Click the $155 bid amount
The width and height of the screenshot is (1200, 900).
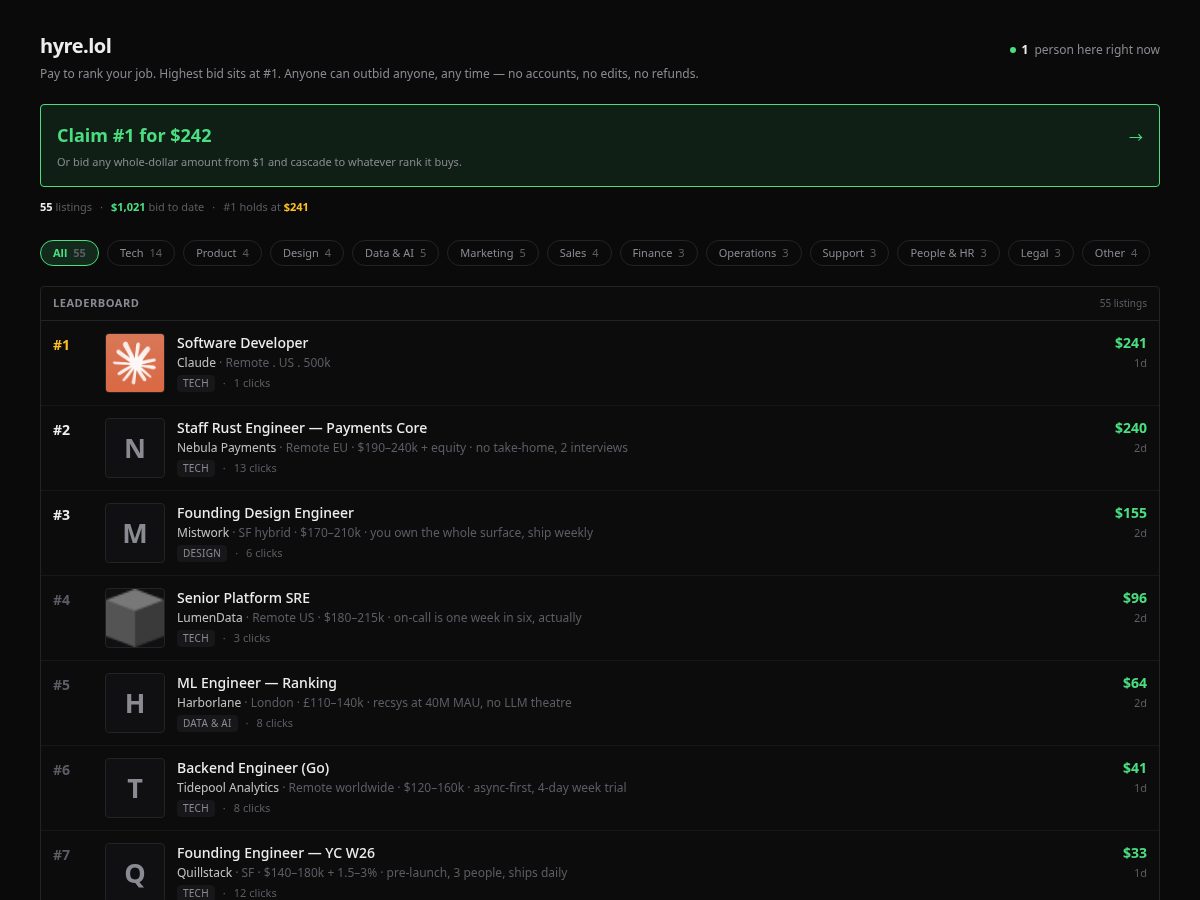click(1131, 513)
